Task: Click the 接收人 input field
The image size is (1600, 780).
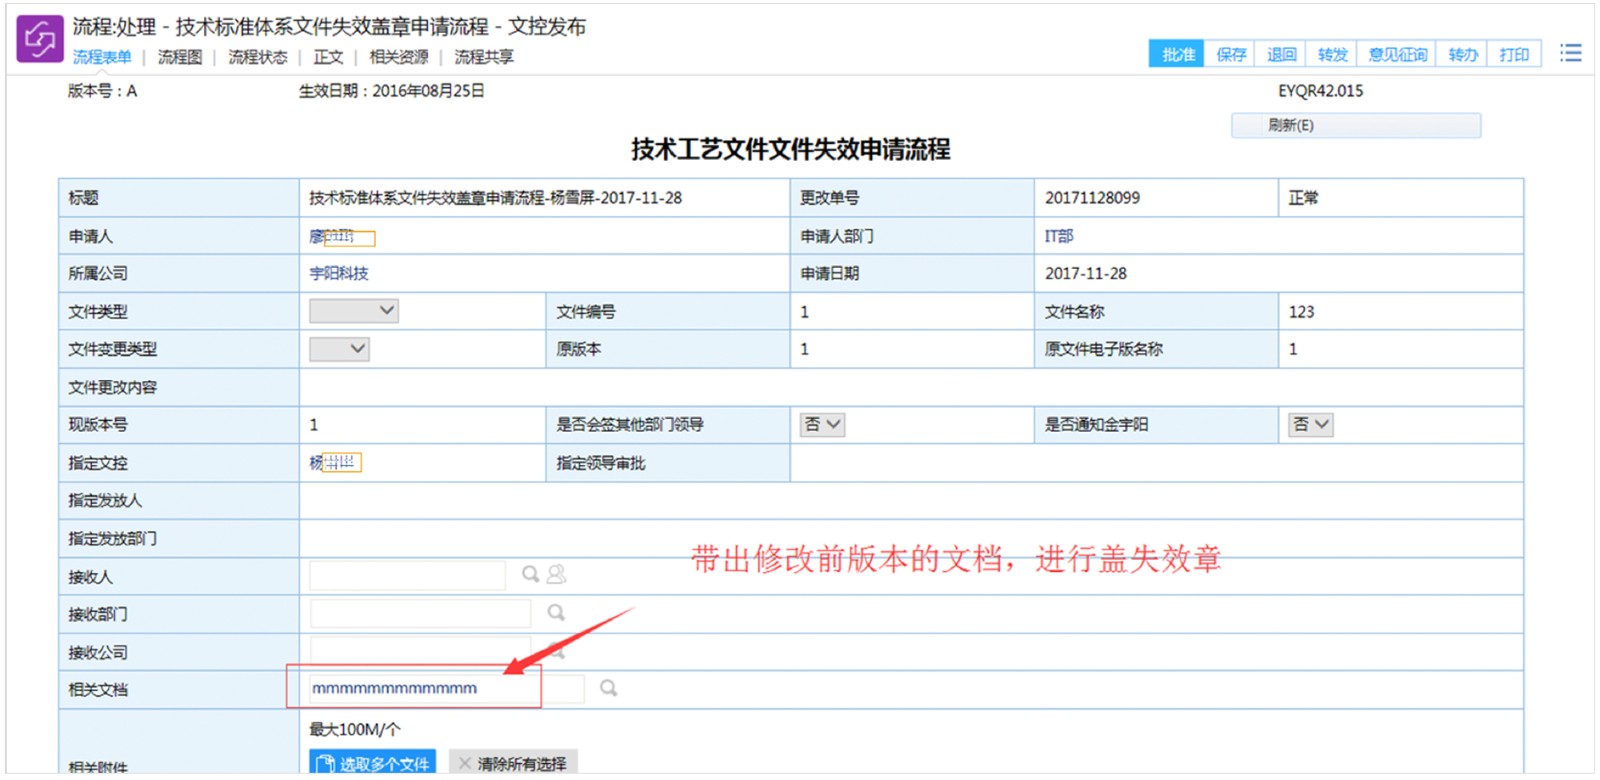Action: click(x=407, y=575)
